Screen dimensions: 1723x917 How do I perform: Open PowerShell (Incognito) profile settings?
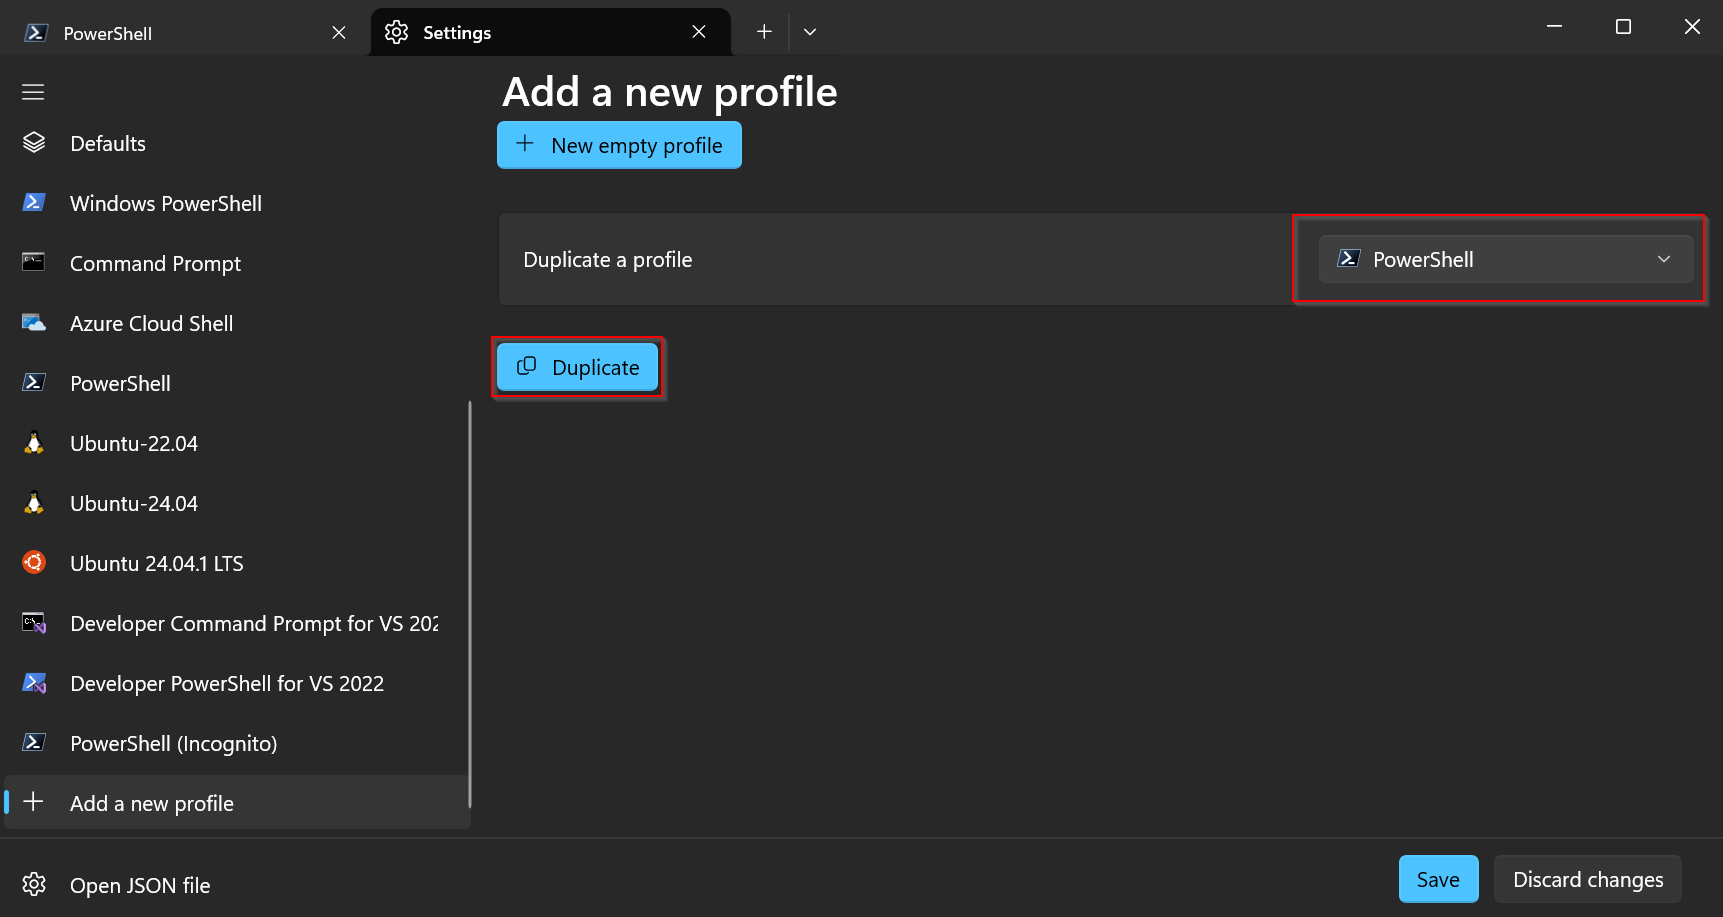click(x=237, y=743)
